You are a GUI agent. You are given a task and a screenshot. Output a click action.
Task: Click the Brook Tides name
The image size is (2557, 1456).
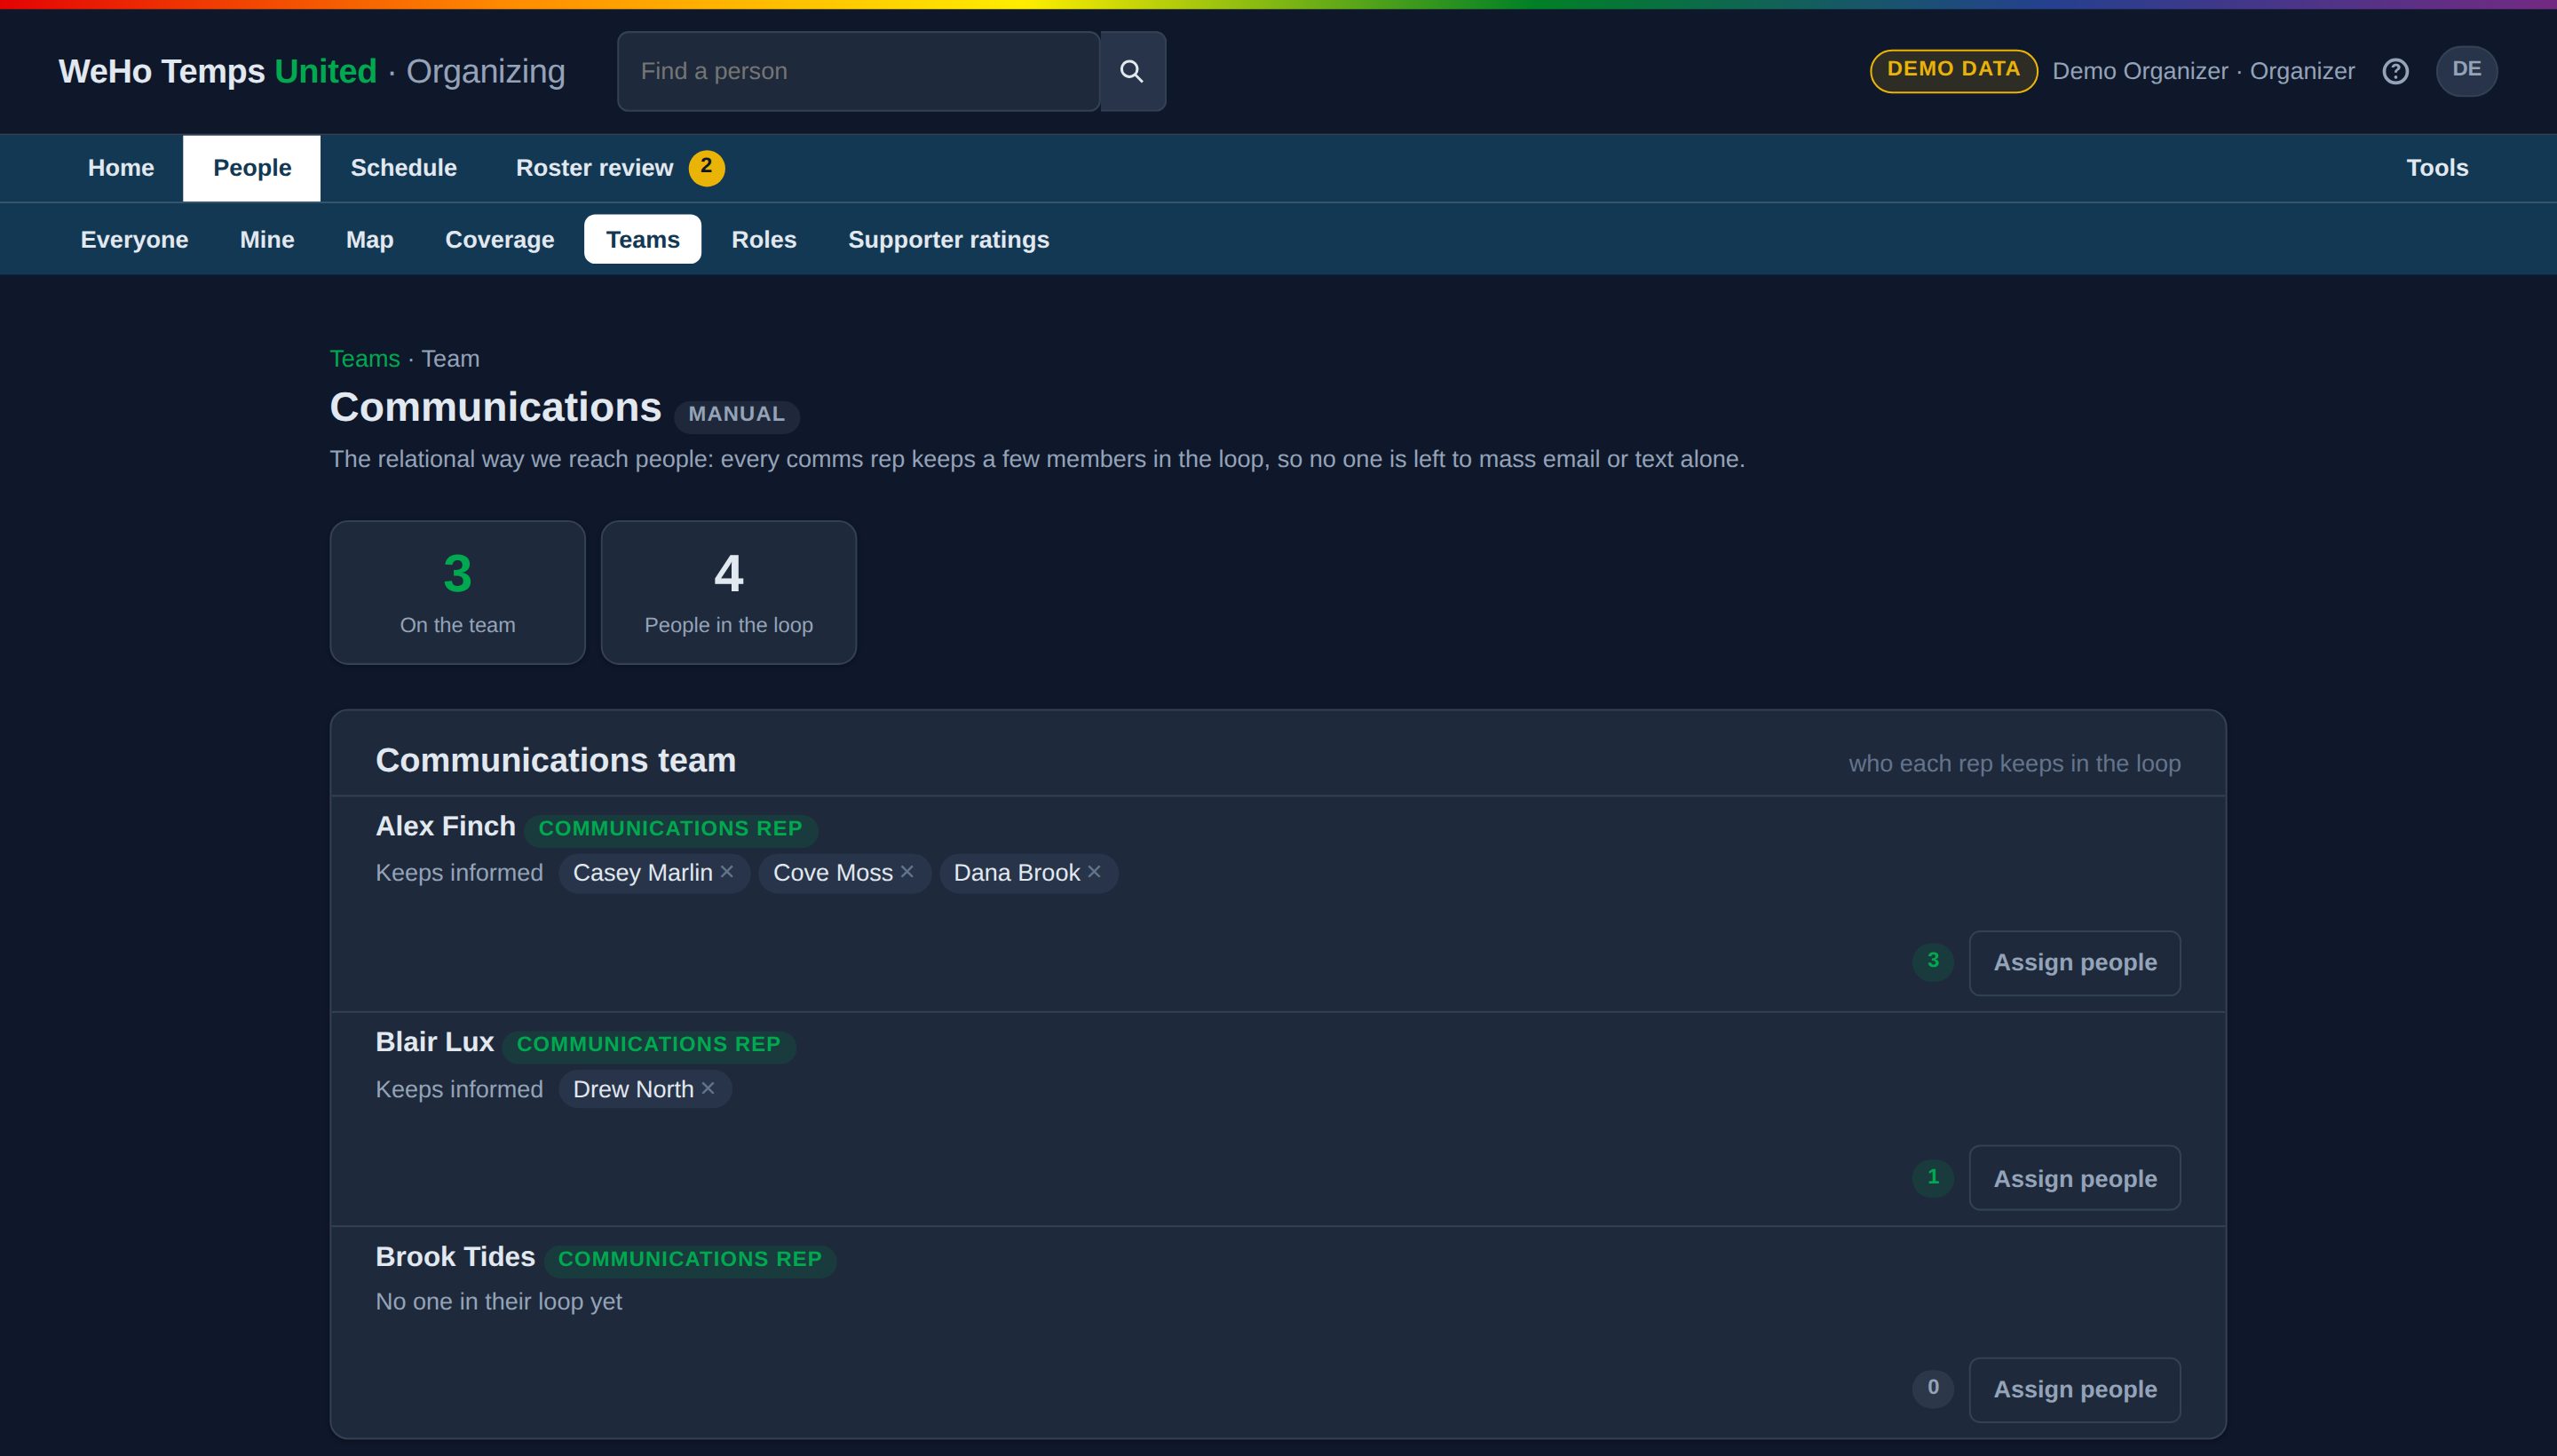pos(455,1257)
